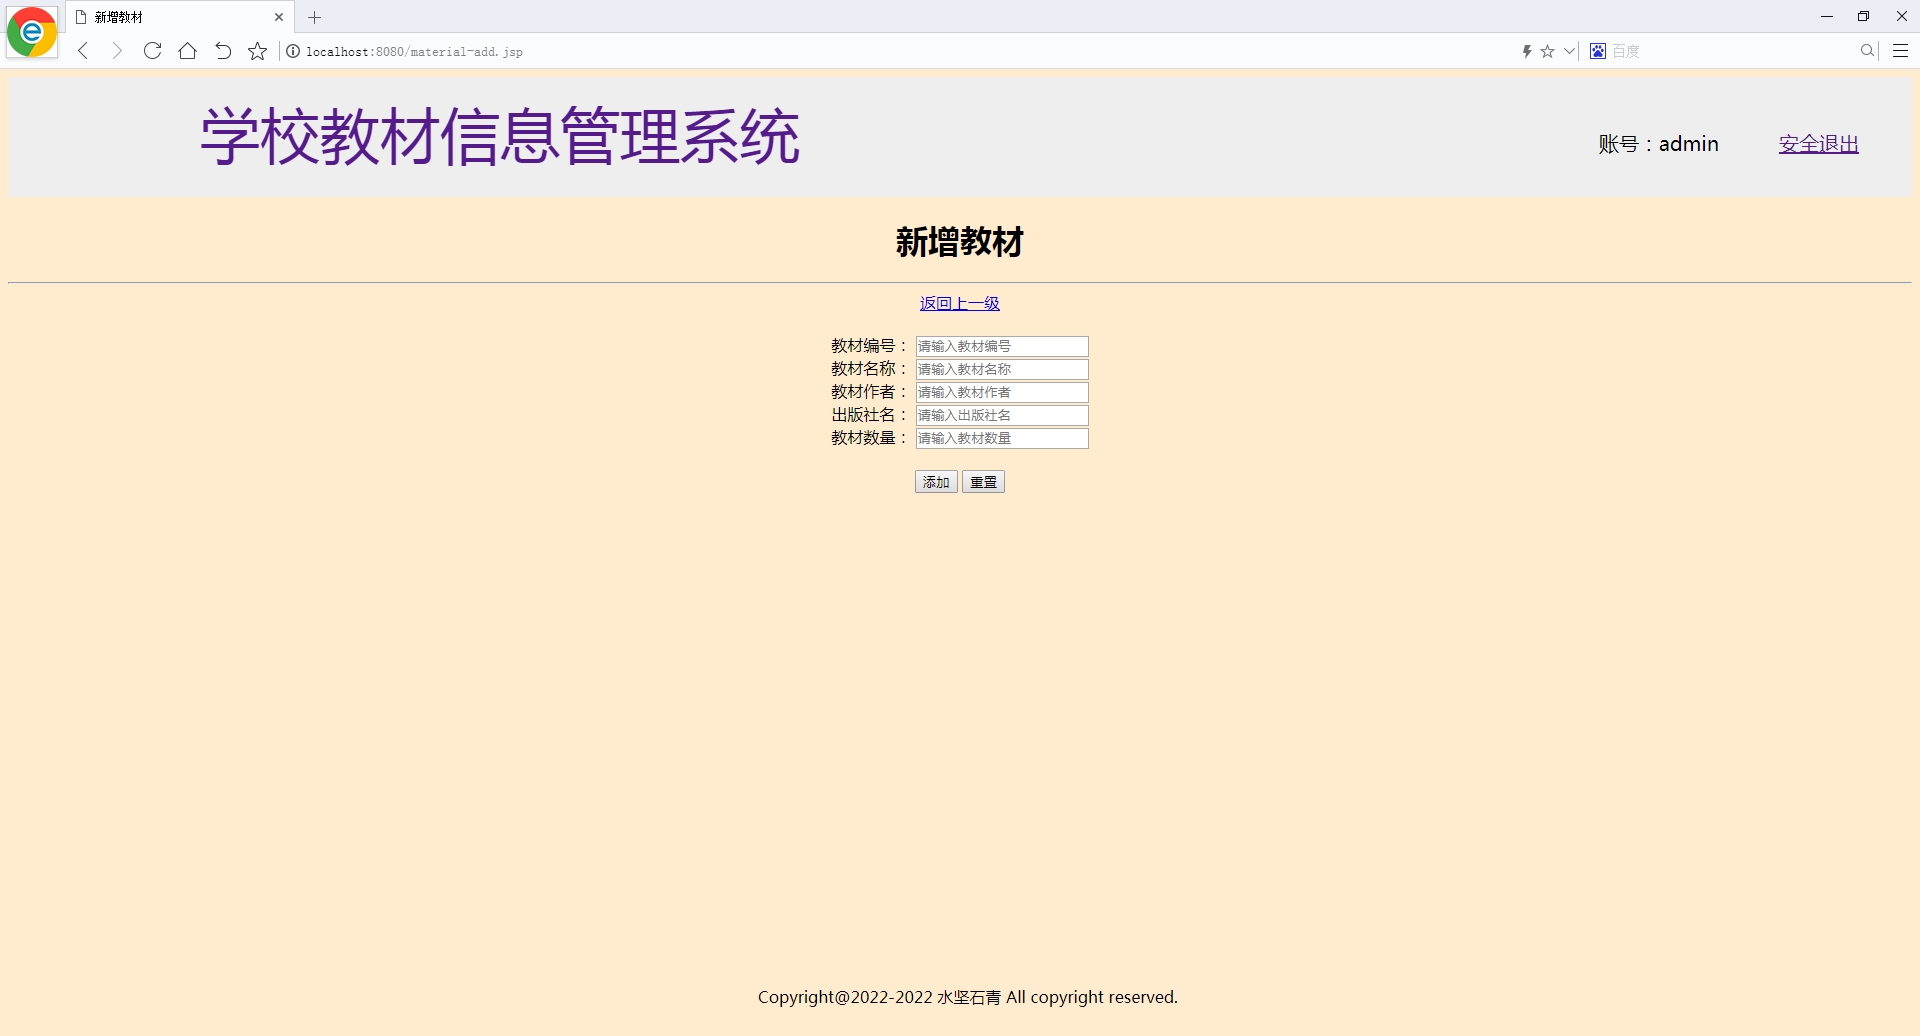The width and height of the screenshot is (1920, 1036).
Task: Open the browser hamburger menu
Action: [x=1900, y=51]
